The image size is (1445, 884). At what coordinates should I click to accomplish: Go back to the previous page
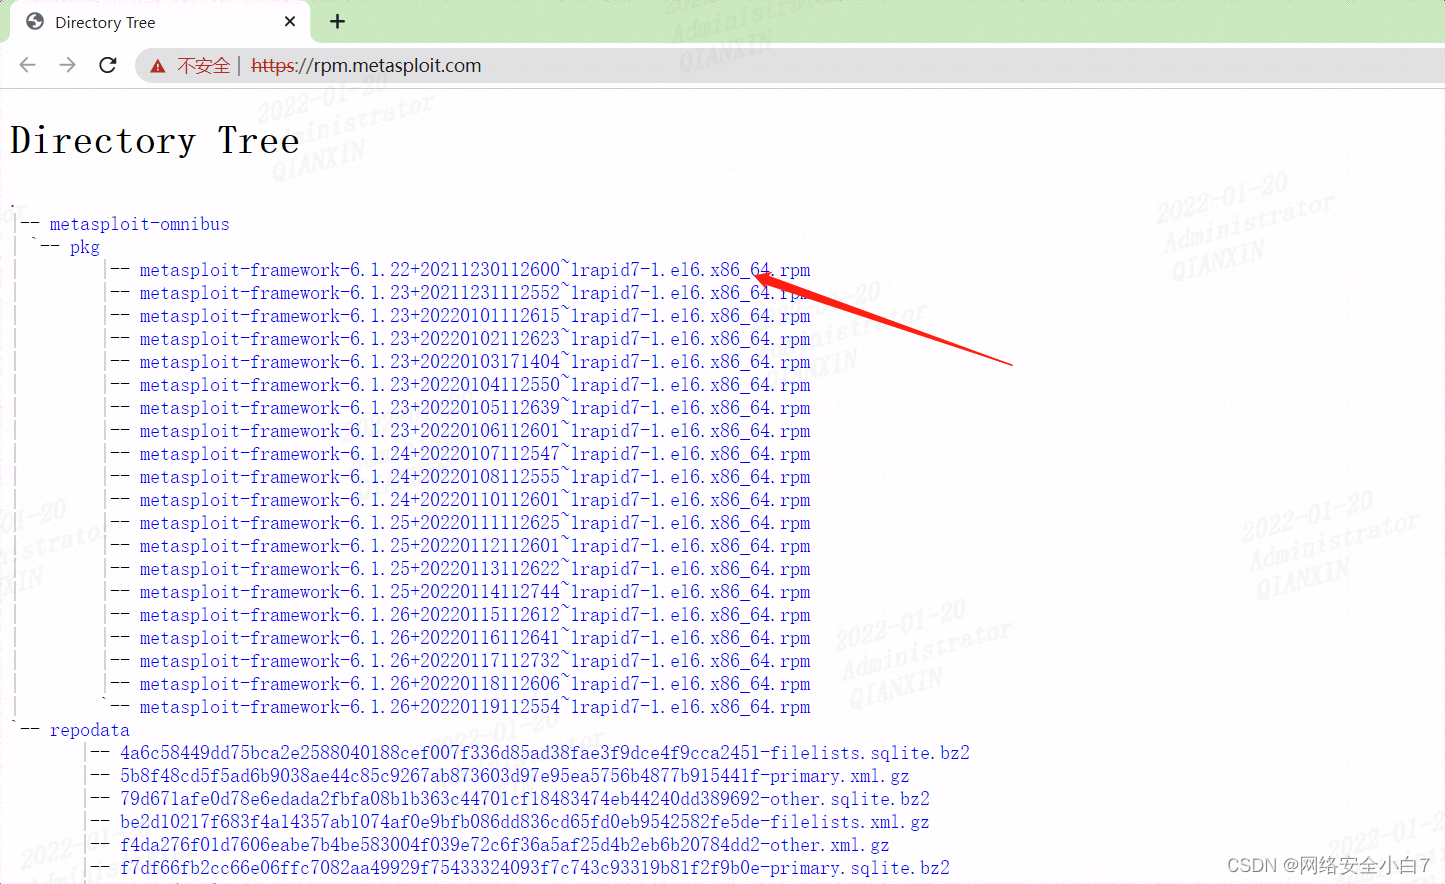coord(27,65)
